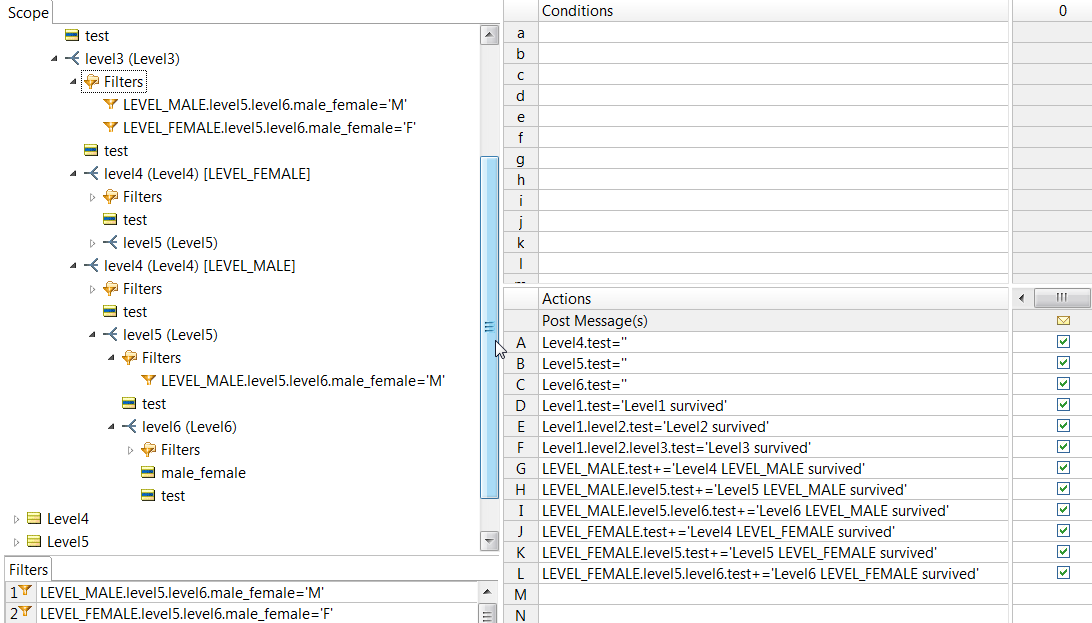Click the Actions horizontal scrollbar thumb
1092x623 pixels.
coord(1062,298)
